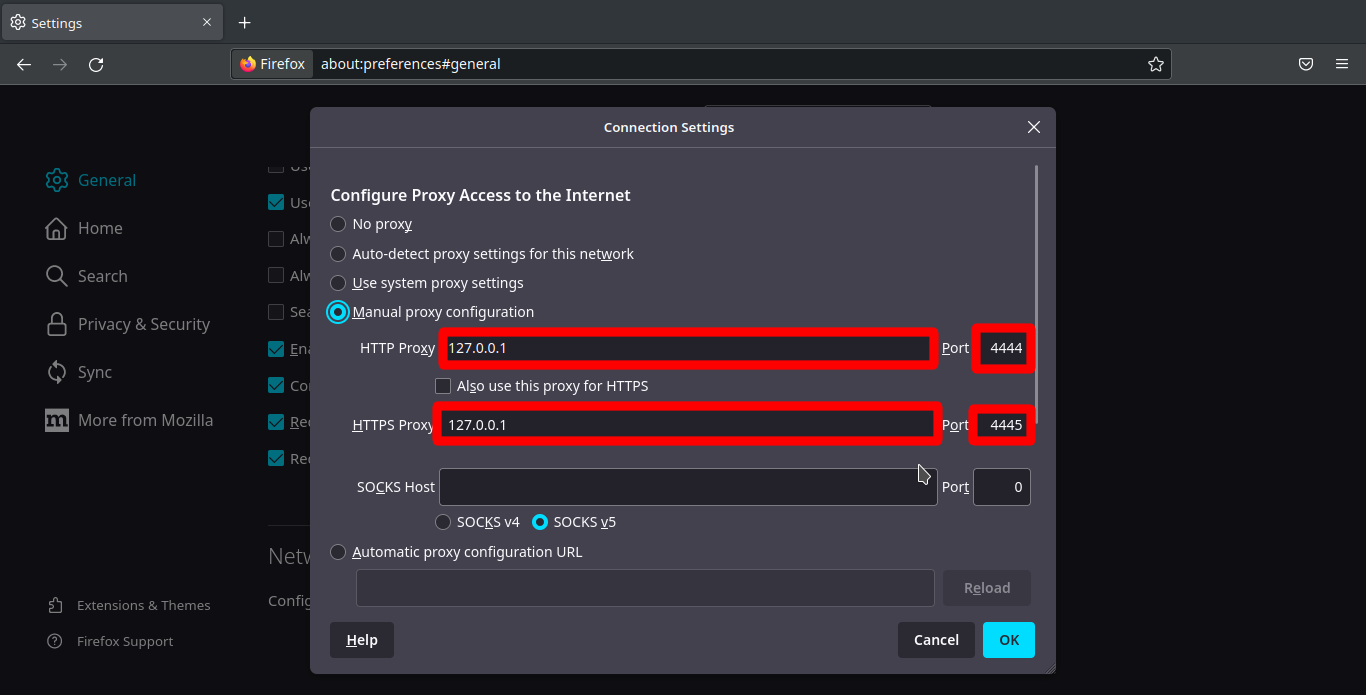
Task: Click the SOCKS Host input field
Action: pos(688,487)
